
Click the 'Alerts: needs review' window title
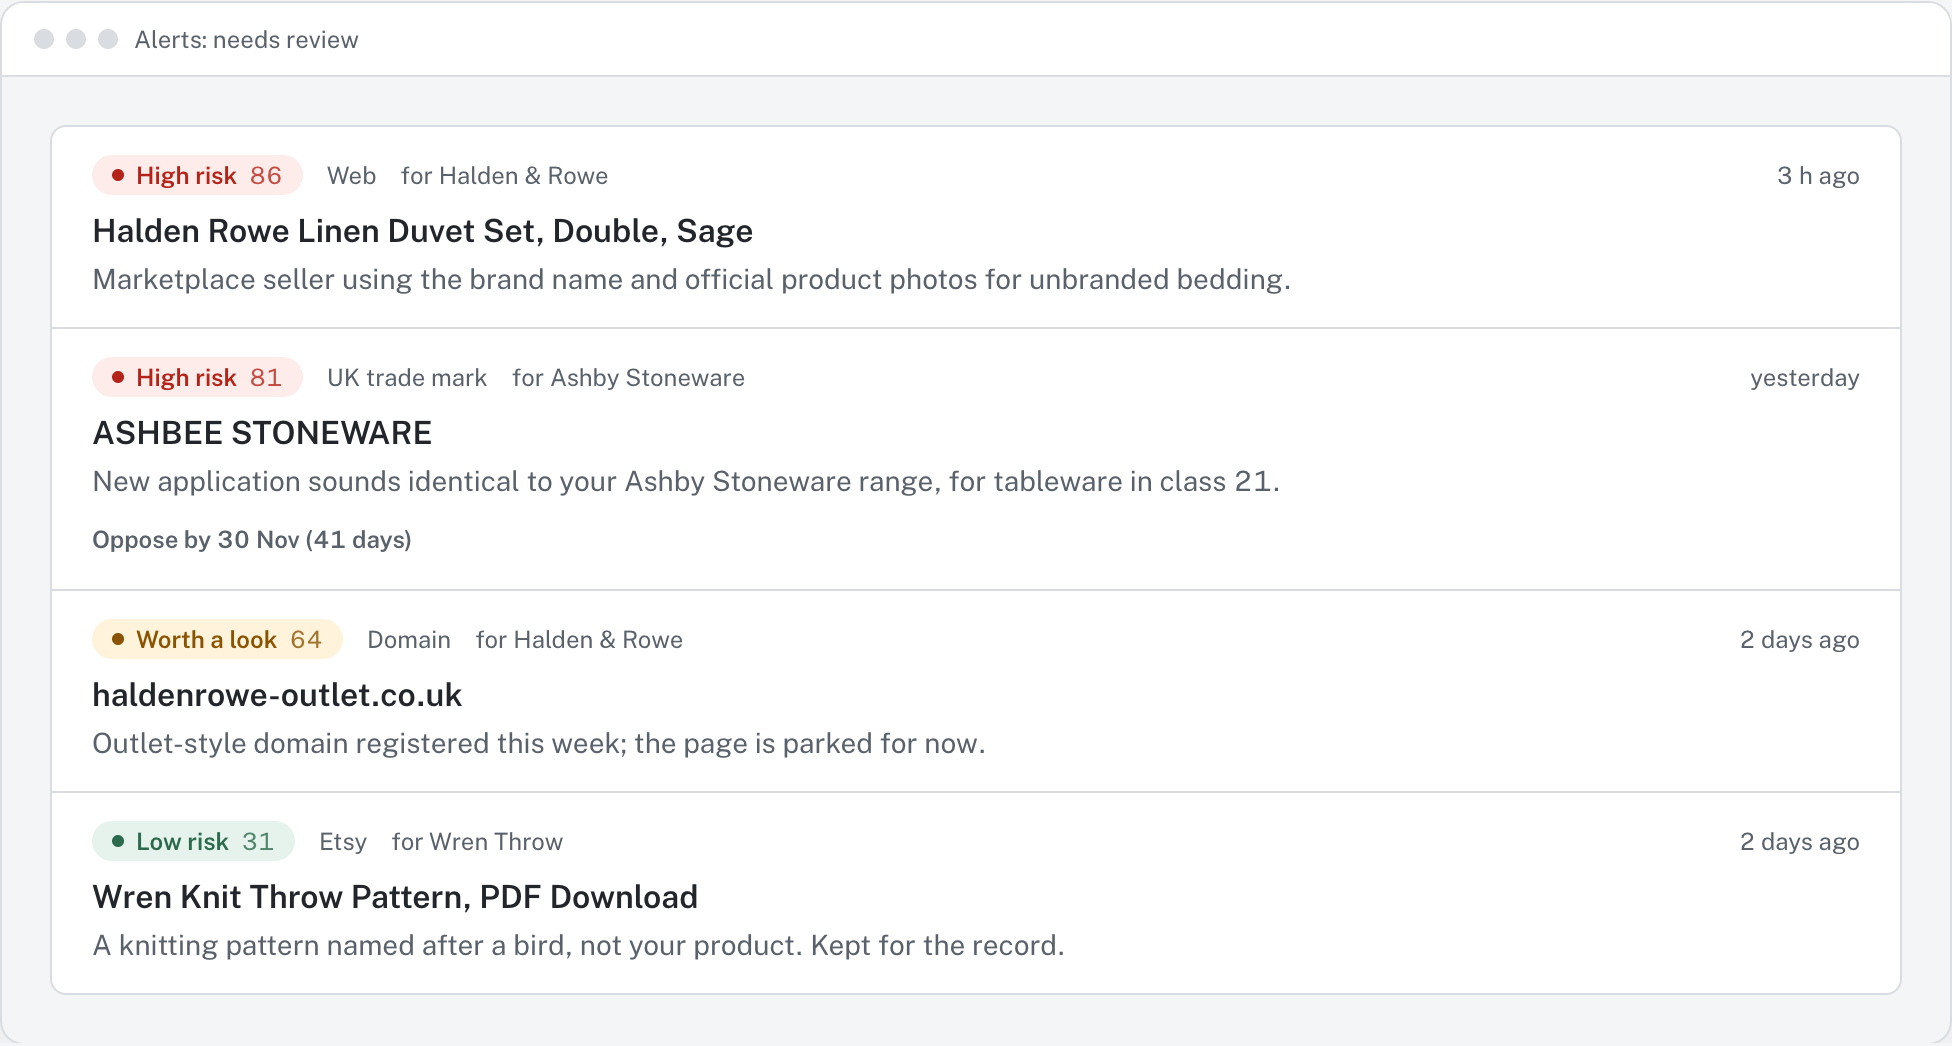(246, 40)
